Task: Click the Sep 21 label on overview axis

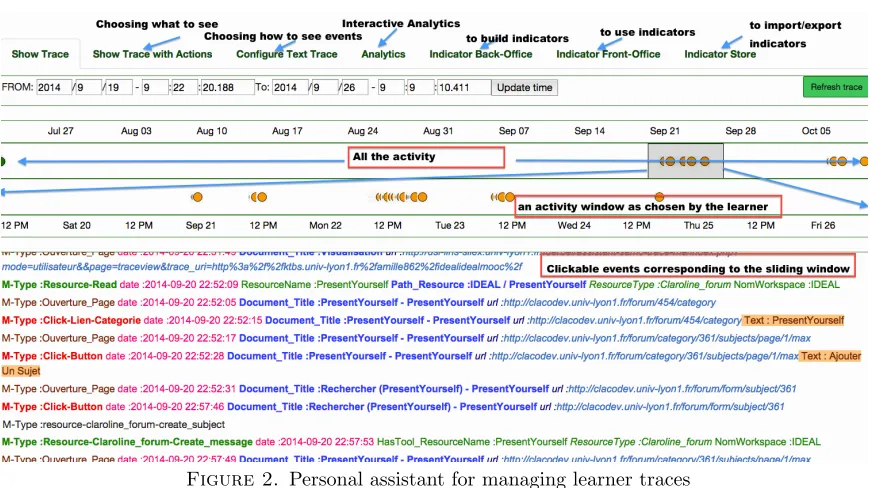Action: coord(665,131)
